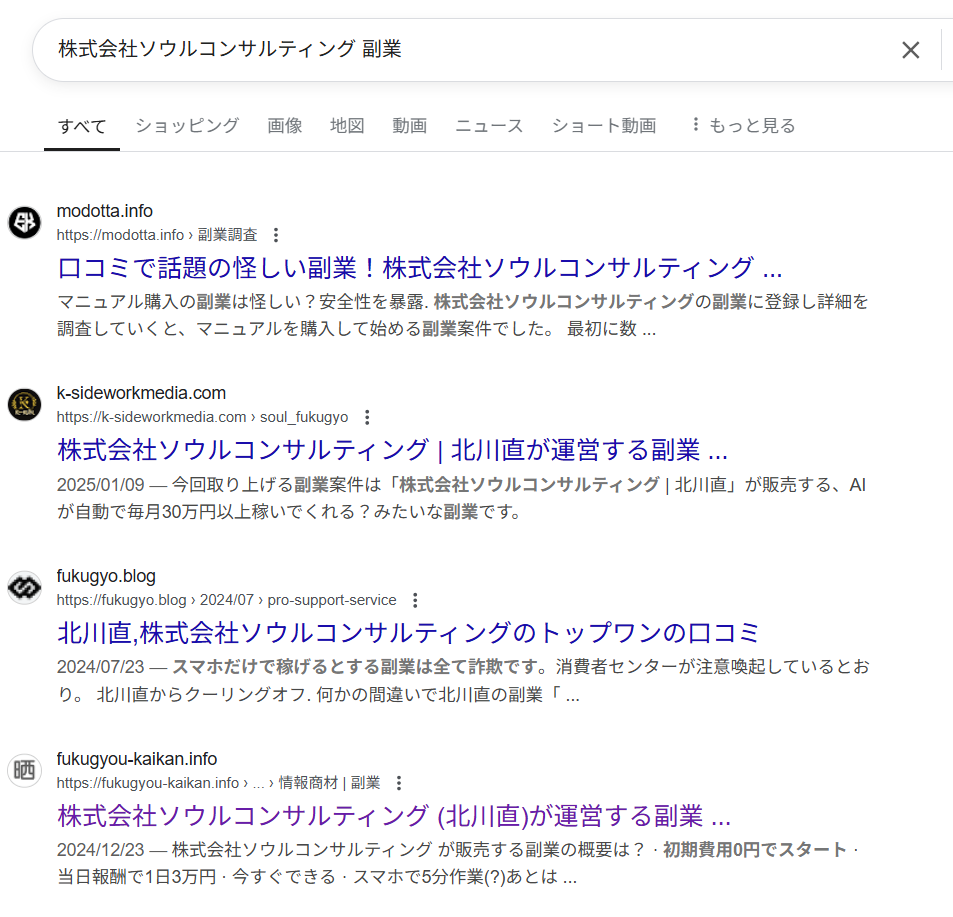Screen dimensions: 953x917
Task: Switch to the 動画 tab
Action: click(410, 126)
